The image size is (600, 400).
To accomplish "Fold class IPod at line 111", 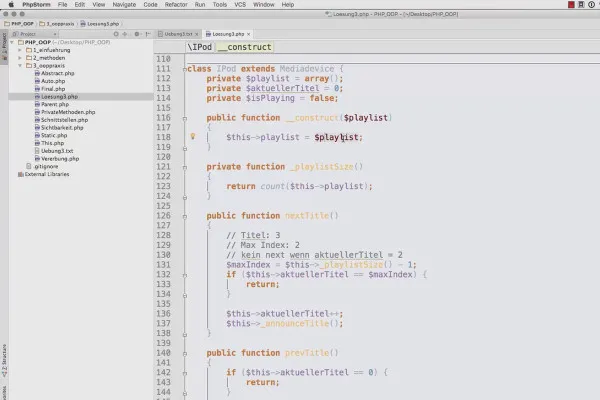I will point(185,69).
